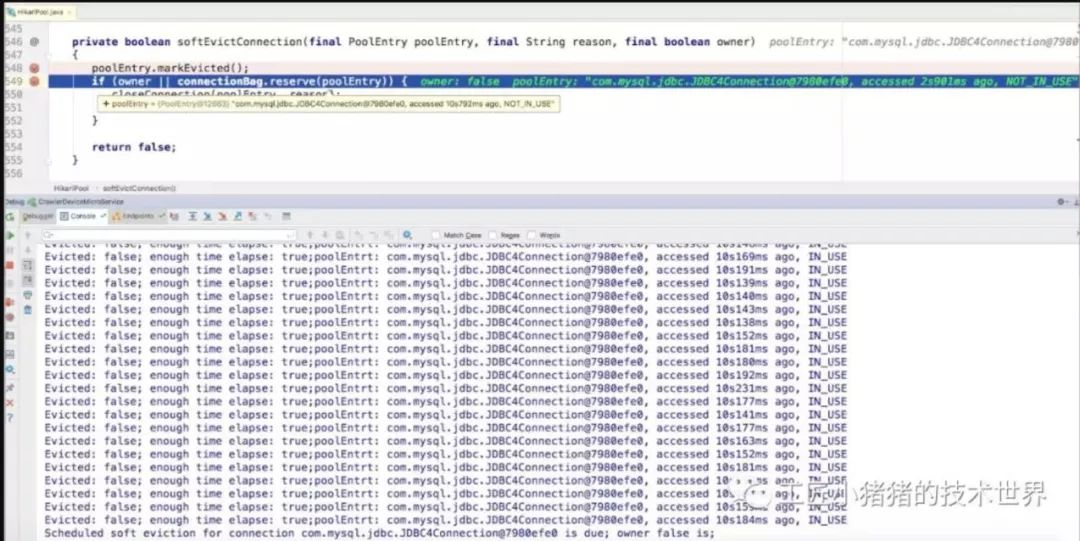Click CrawlerDeviceMicroService debug session label

click(x=81, y=201)
